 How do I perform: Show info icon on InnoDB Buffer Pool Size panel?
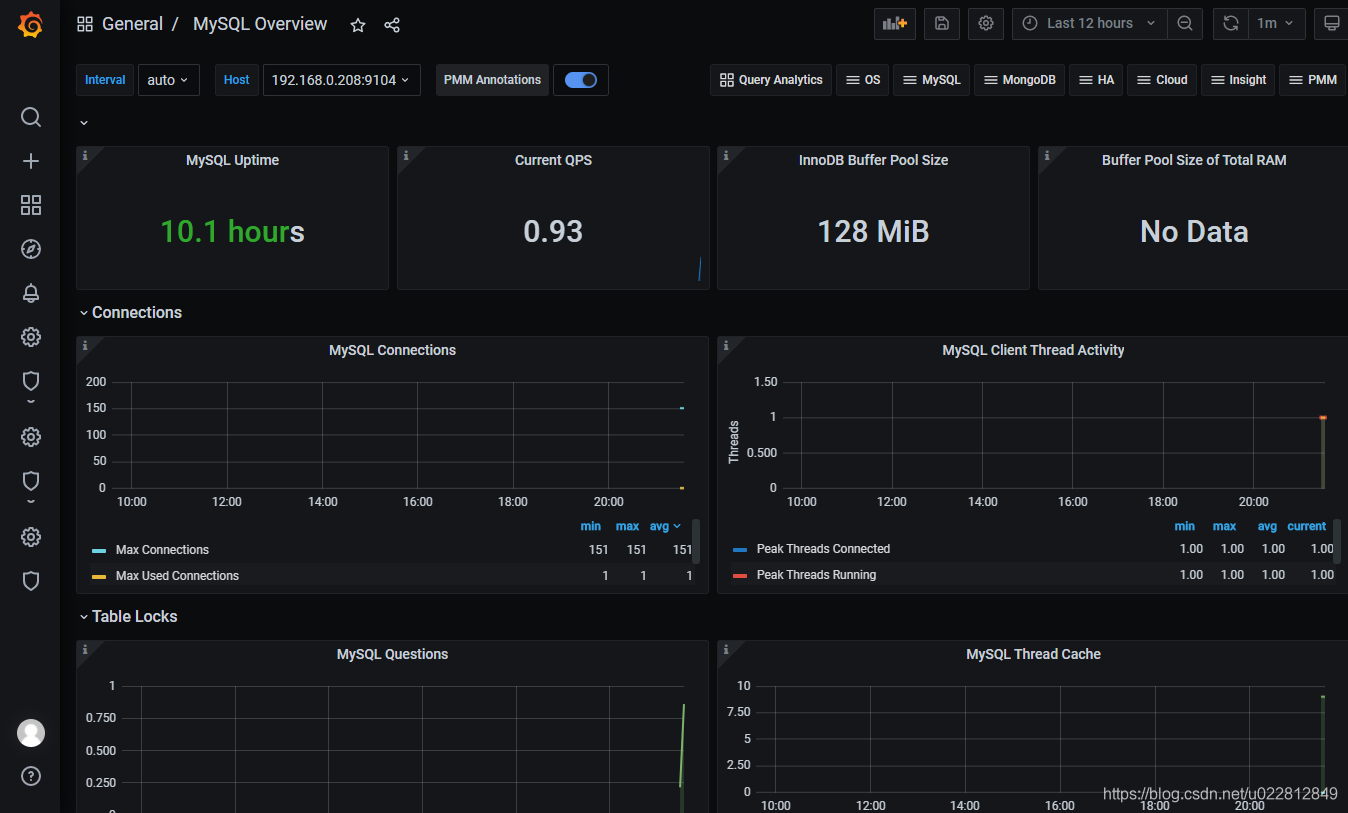coord(726,155)
